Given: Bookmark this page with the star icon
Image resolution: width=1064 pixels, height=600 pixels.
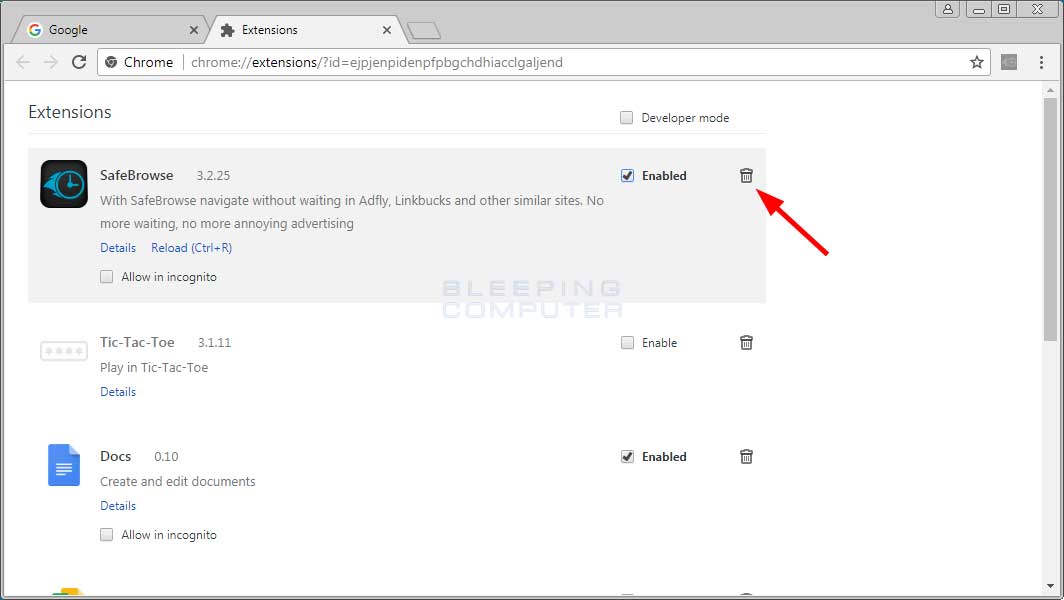Looking at the screenshot, I should (x=976, y=62).
